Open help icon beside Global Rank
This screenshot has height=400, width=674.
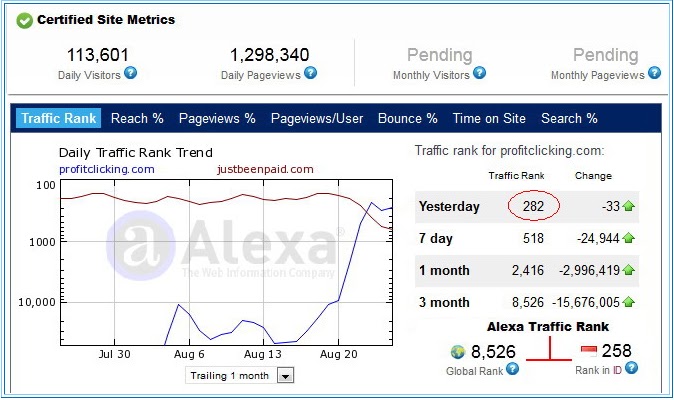pyautogui.click(x=512, y=369)
